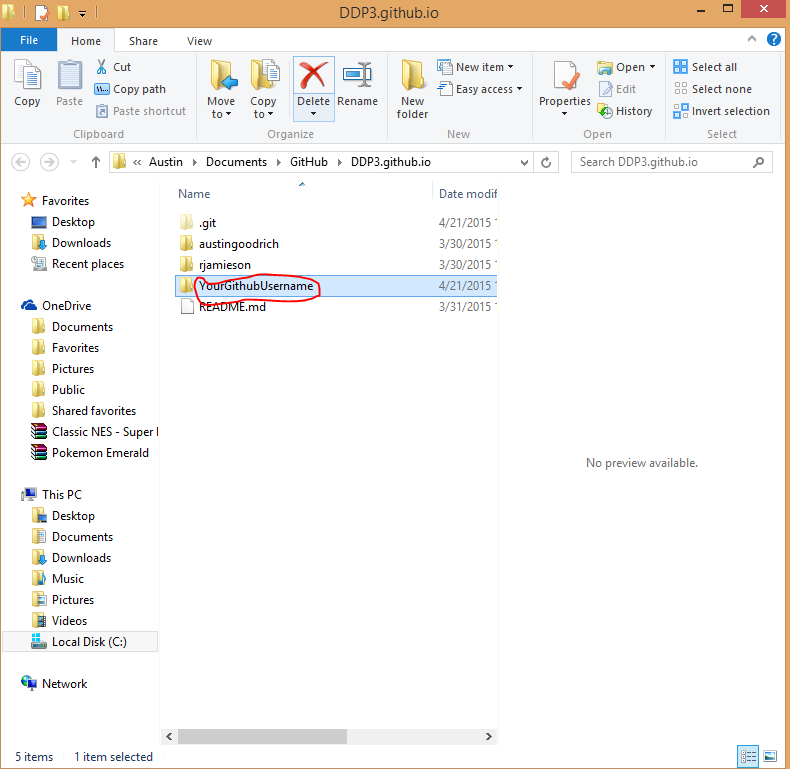Switch to the View ribbon tab
Image resolution: width=790 pixels, height=769 pixels.
point(199,41)
